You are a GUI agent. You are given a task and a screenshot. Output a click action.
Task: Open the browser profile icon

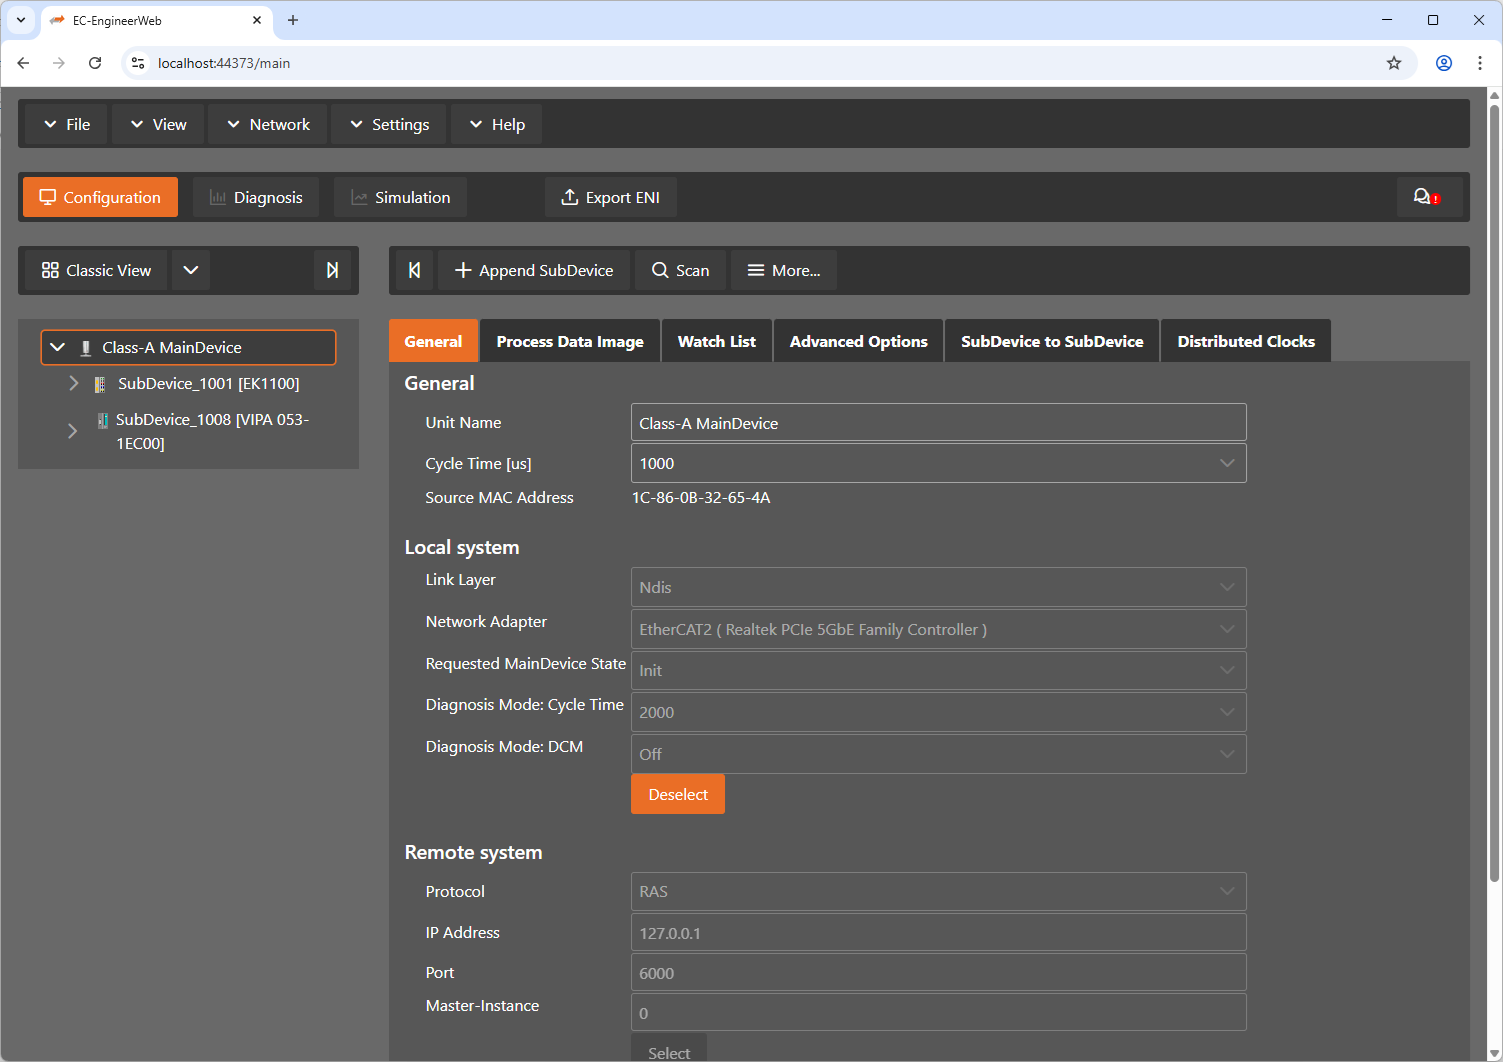pos(1444,63)
